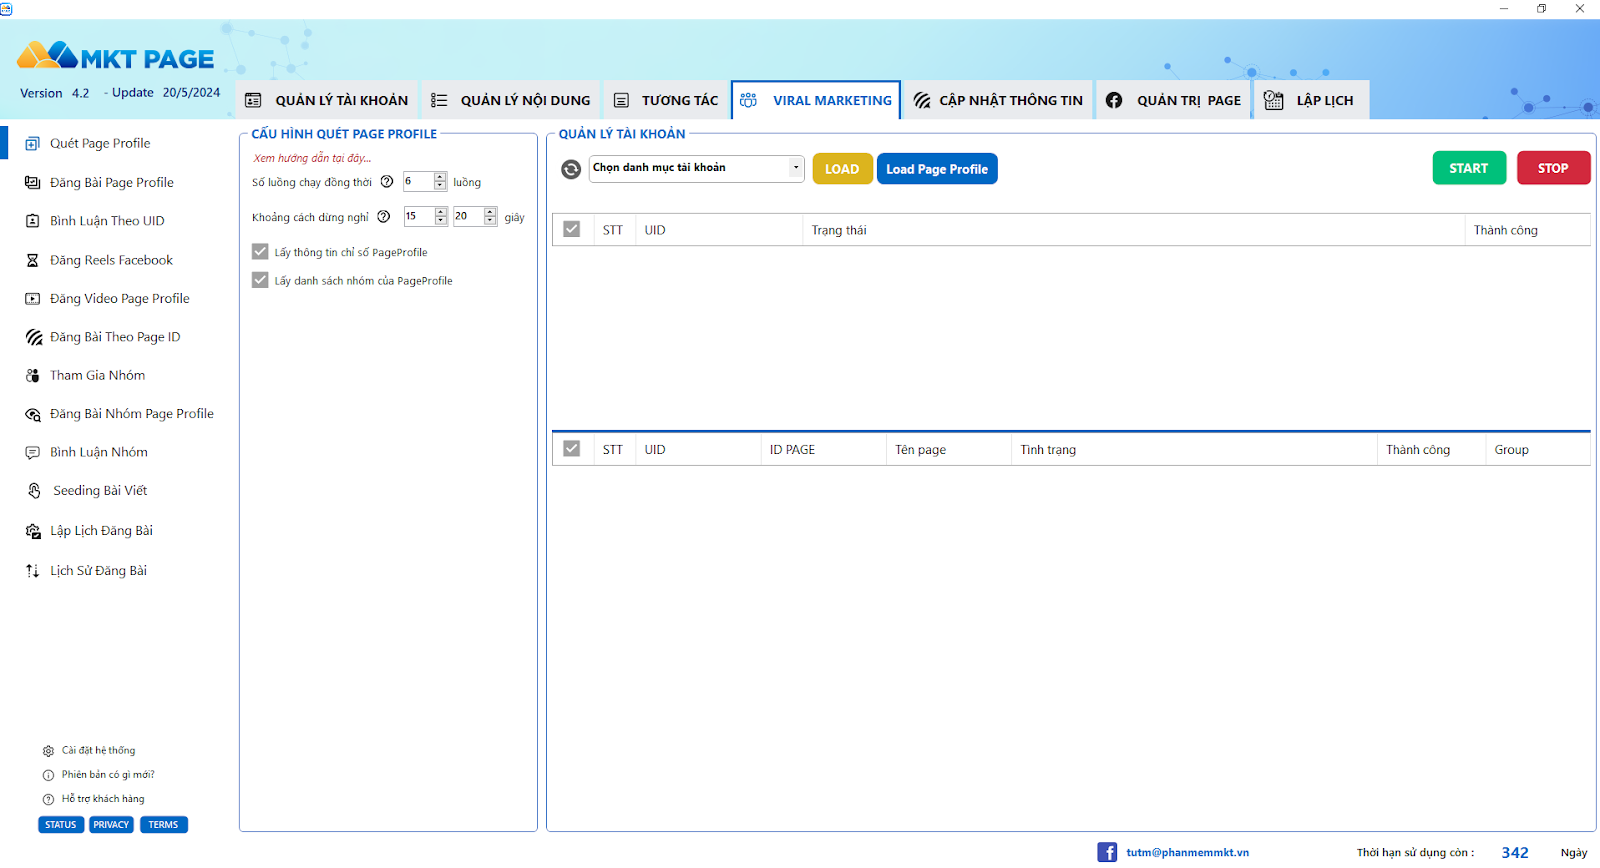The width and height of the screenshot is (1600, 868).
Task: Click the Đăng Video Page Profile icon
Action: [x=32, y=298]
